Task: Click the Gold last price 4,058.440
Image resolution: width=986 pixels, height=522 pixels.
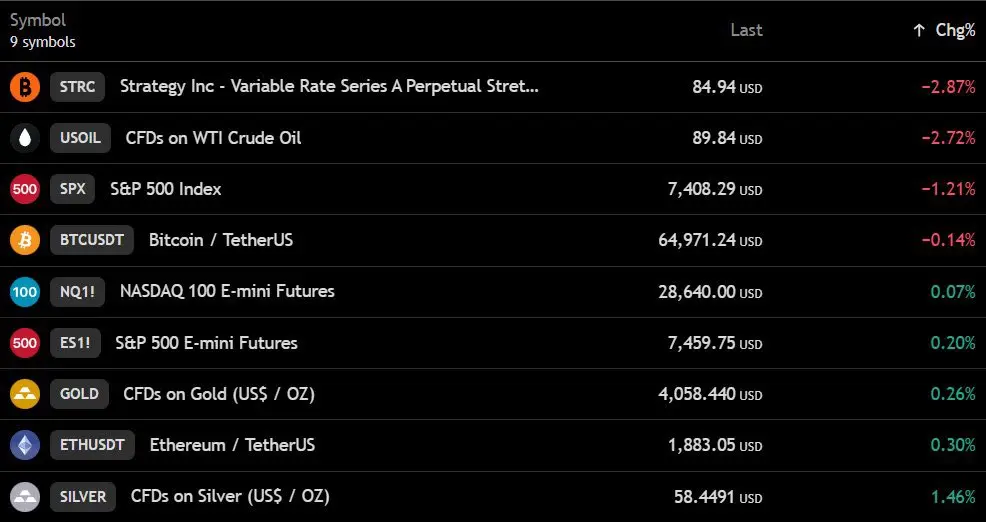Action: pyautogui.click(x=697, y=394)
